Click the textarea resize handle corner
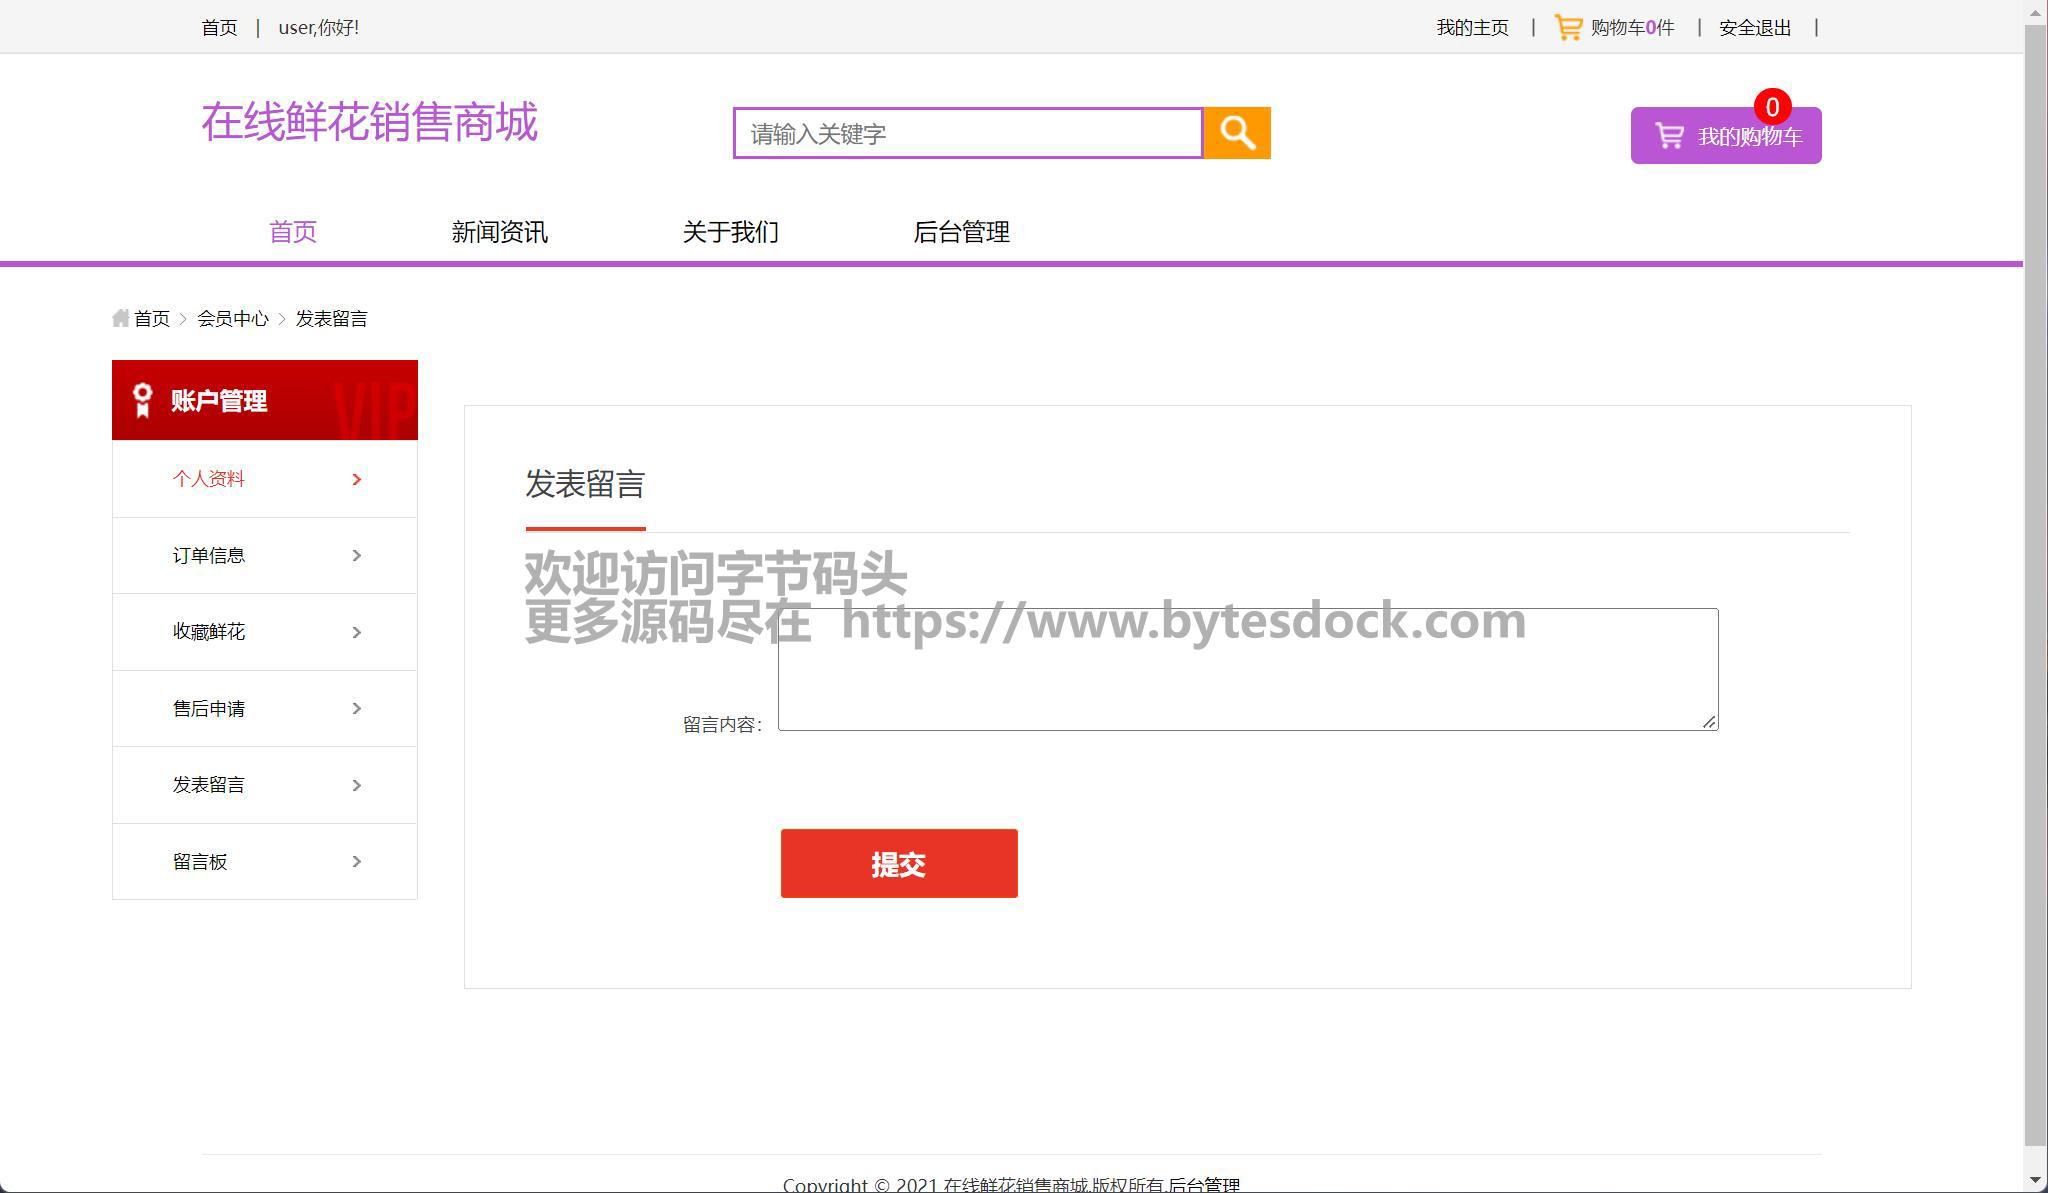This screenshot has height=1193, width=2048. point(1709,721)
